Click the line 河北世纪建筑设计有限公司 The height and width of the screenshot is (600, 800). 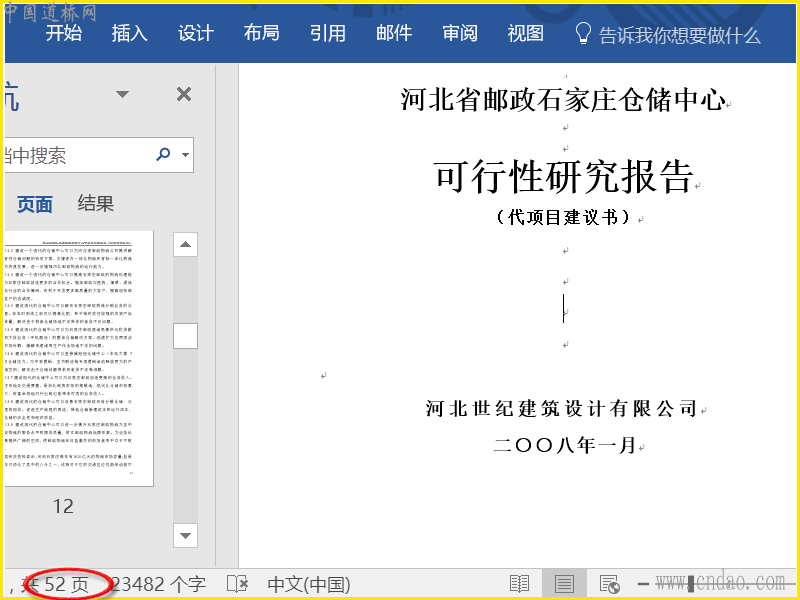[562, 408]
